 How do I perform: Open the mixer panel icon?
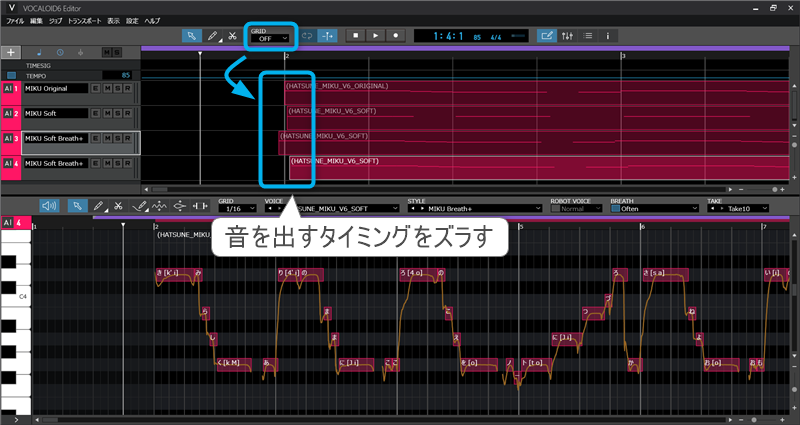point(567,36)
